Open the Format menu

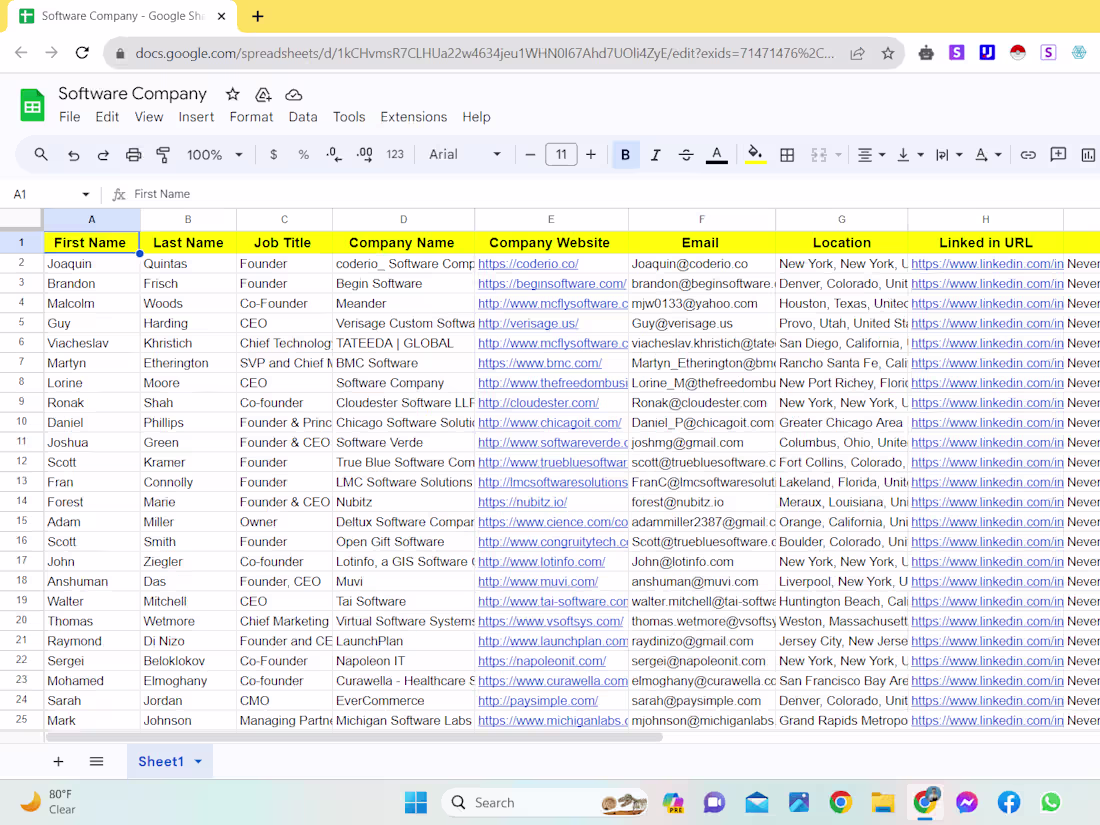point(251,116)
